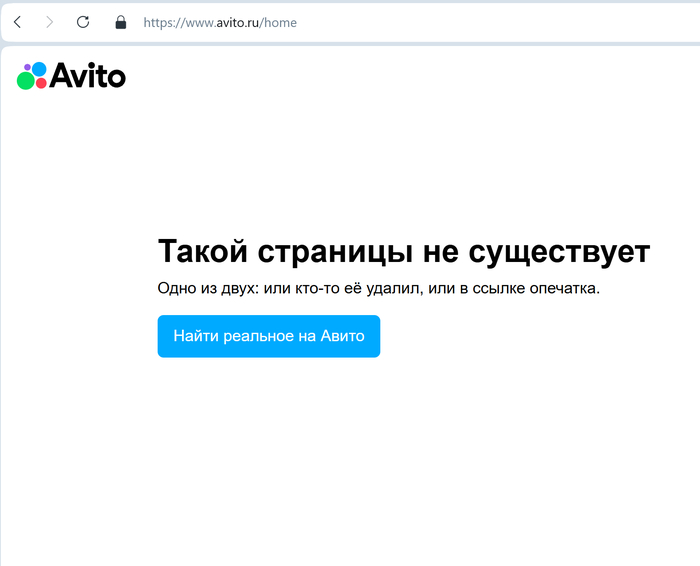Reload the current Avito page
The width and height of the screenshot is (700, 566).
tap(83, 22)
